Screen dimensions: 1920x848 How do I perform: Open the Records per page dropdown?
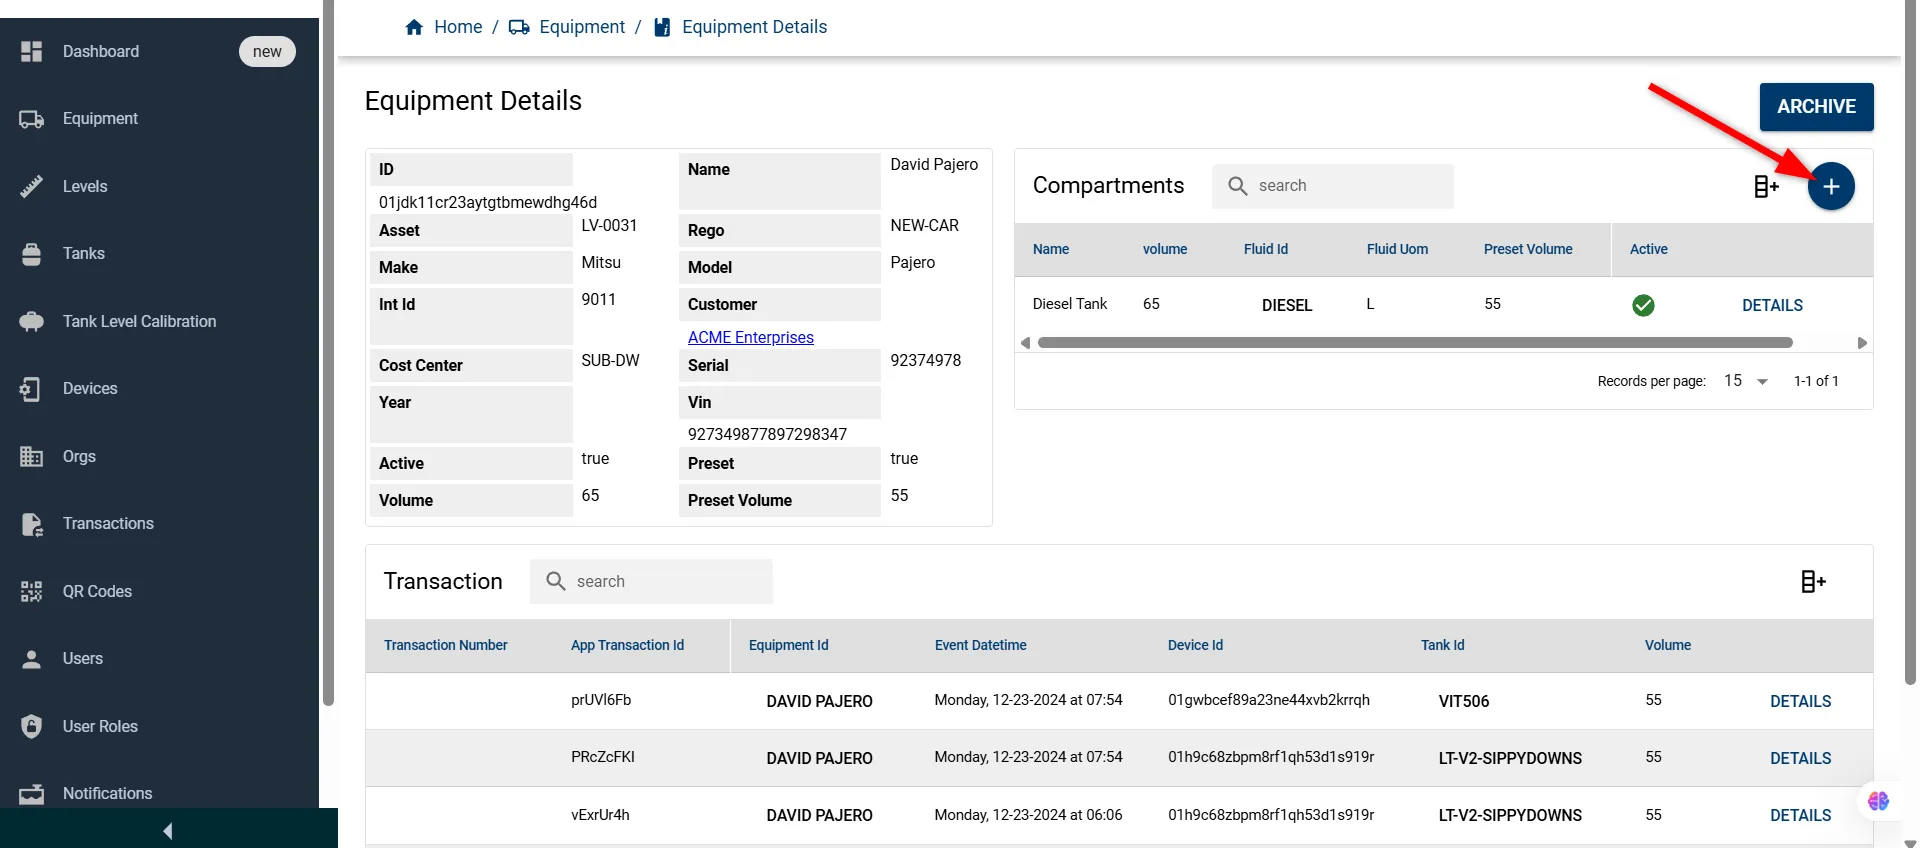coord(1746,381)
